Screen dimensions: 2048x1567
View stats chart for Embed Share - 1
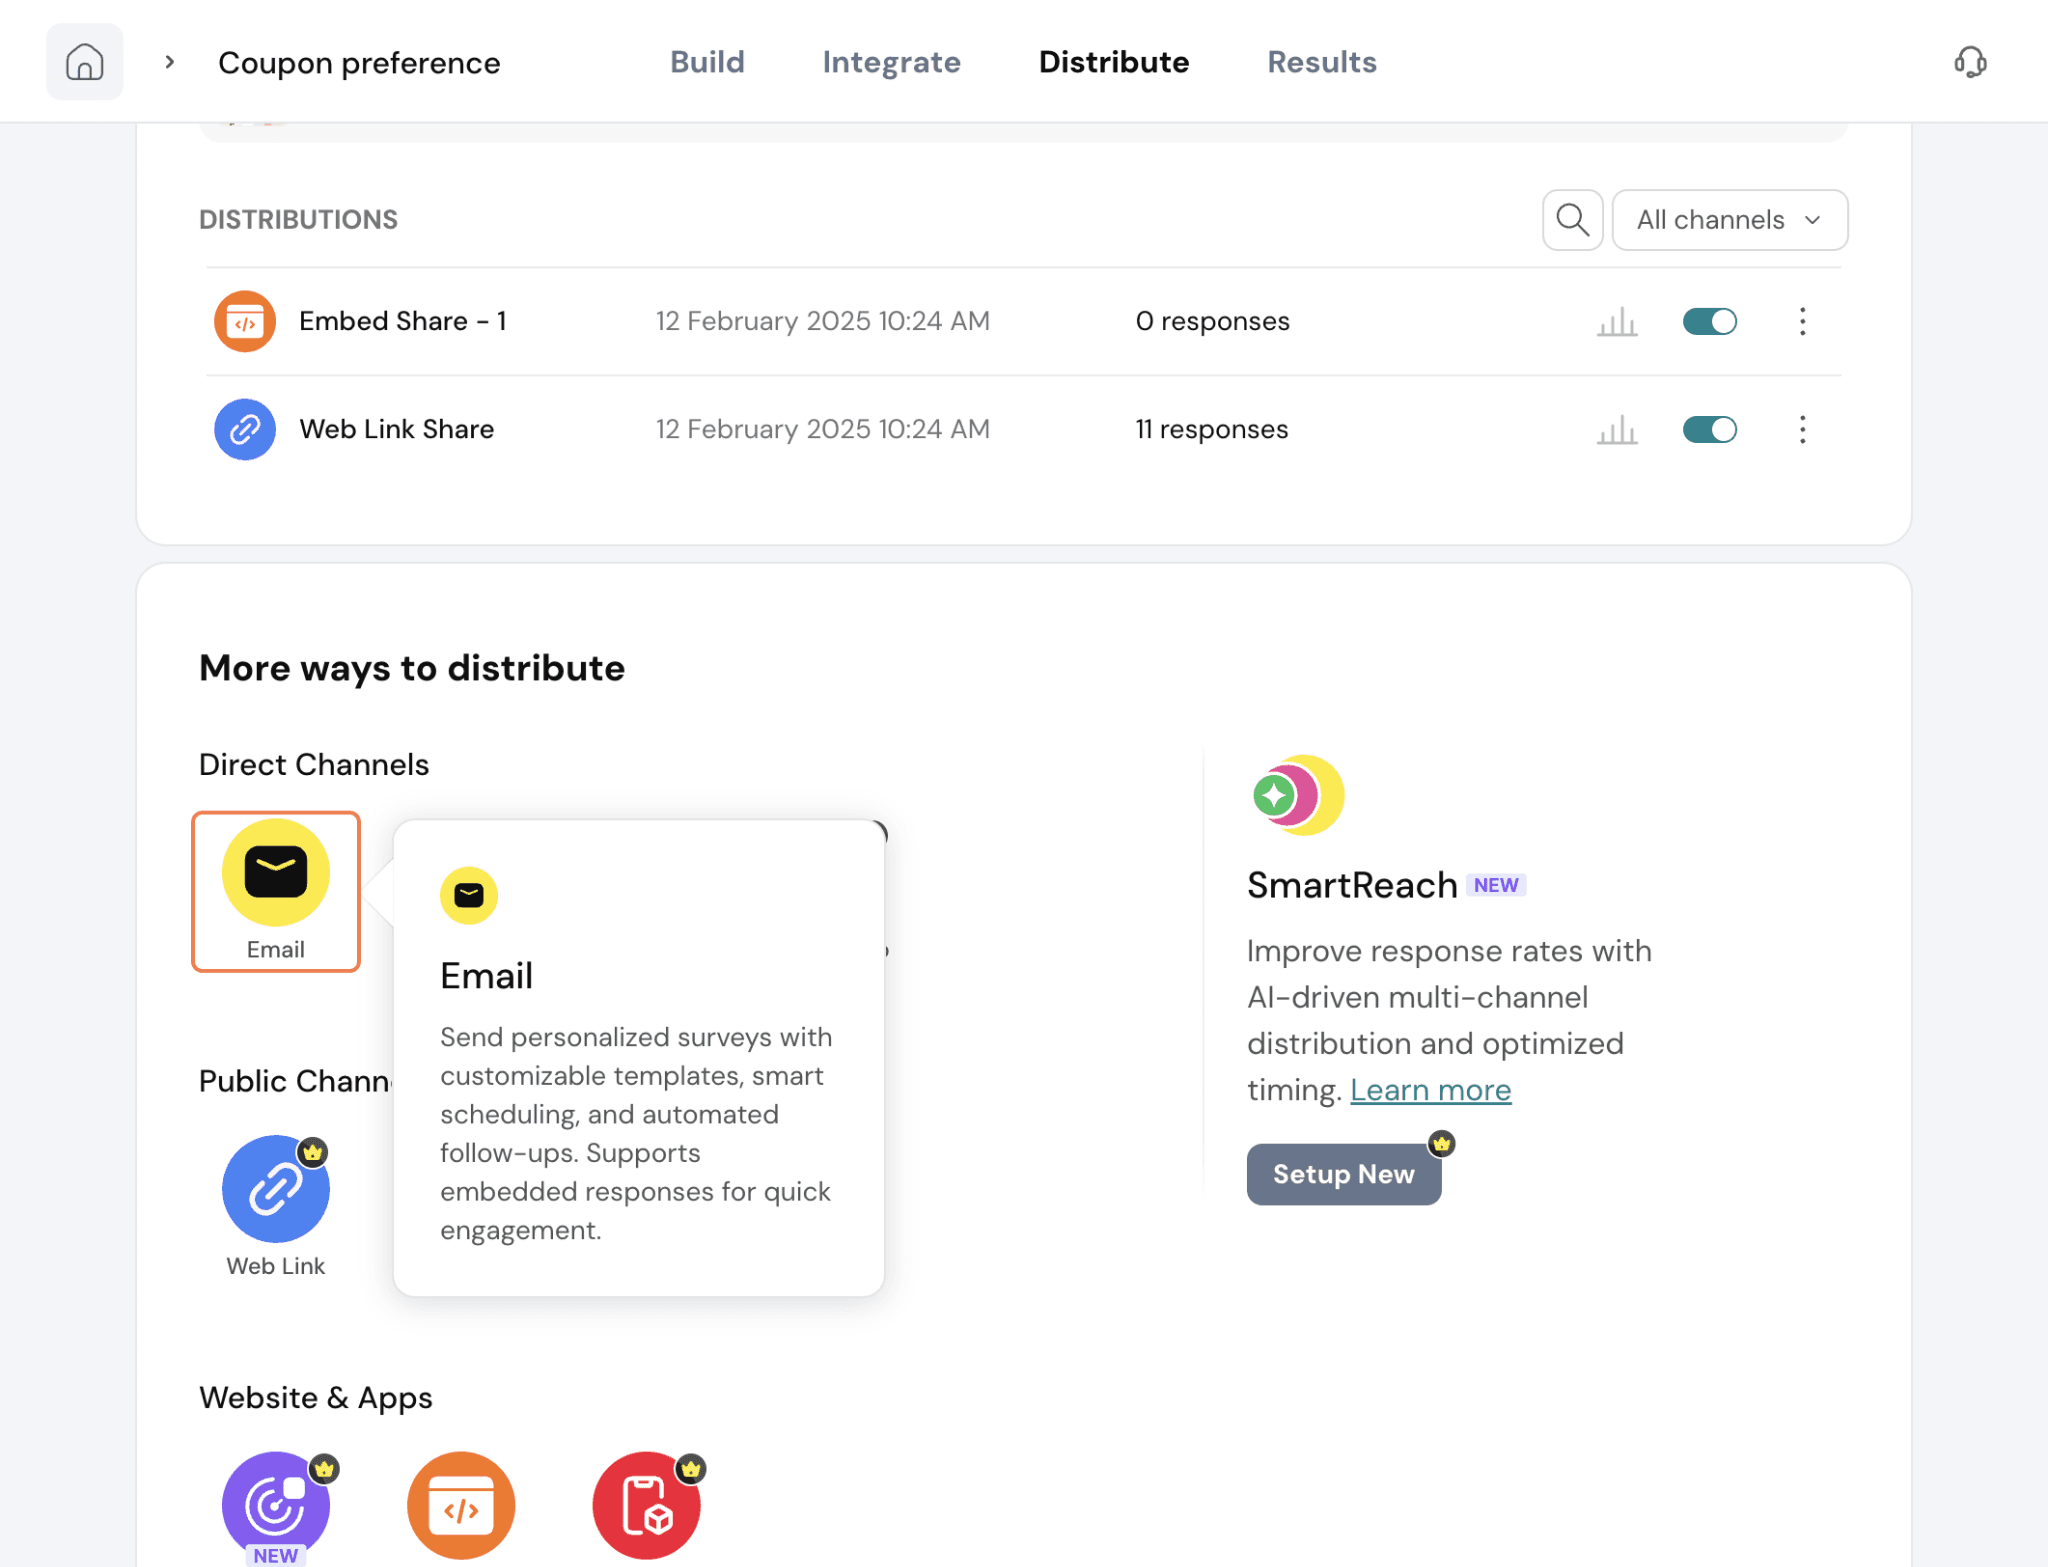coord(1616,322)
